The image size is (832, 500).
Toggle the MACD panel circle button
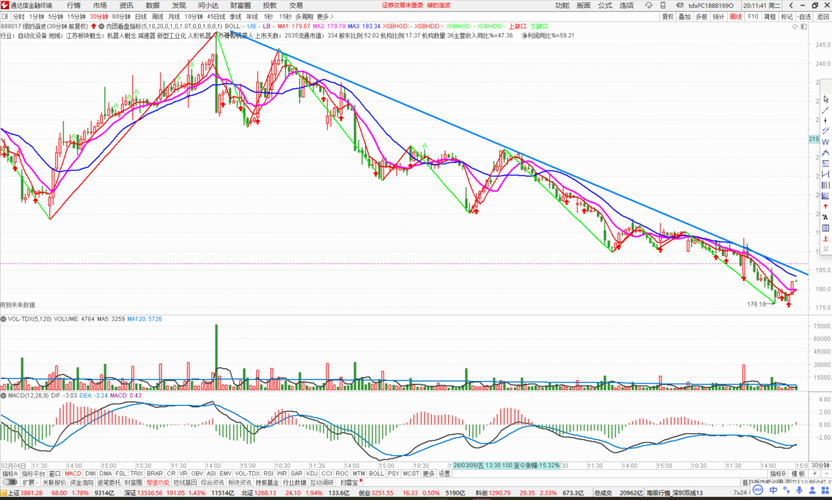pos(3,395)
